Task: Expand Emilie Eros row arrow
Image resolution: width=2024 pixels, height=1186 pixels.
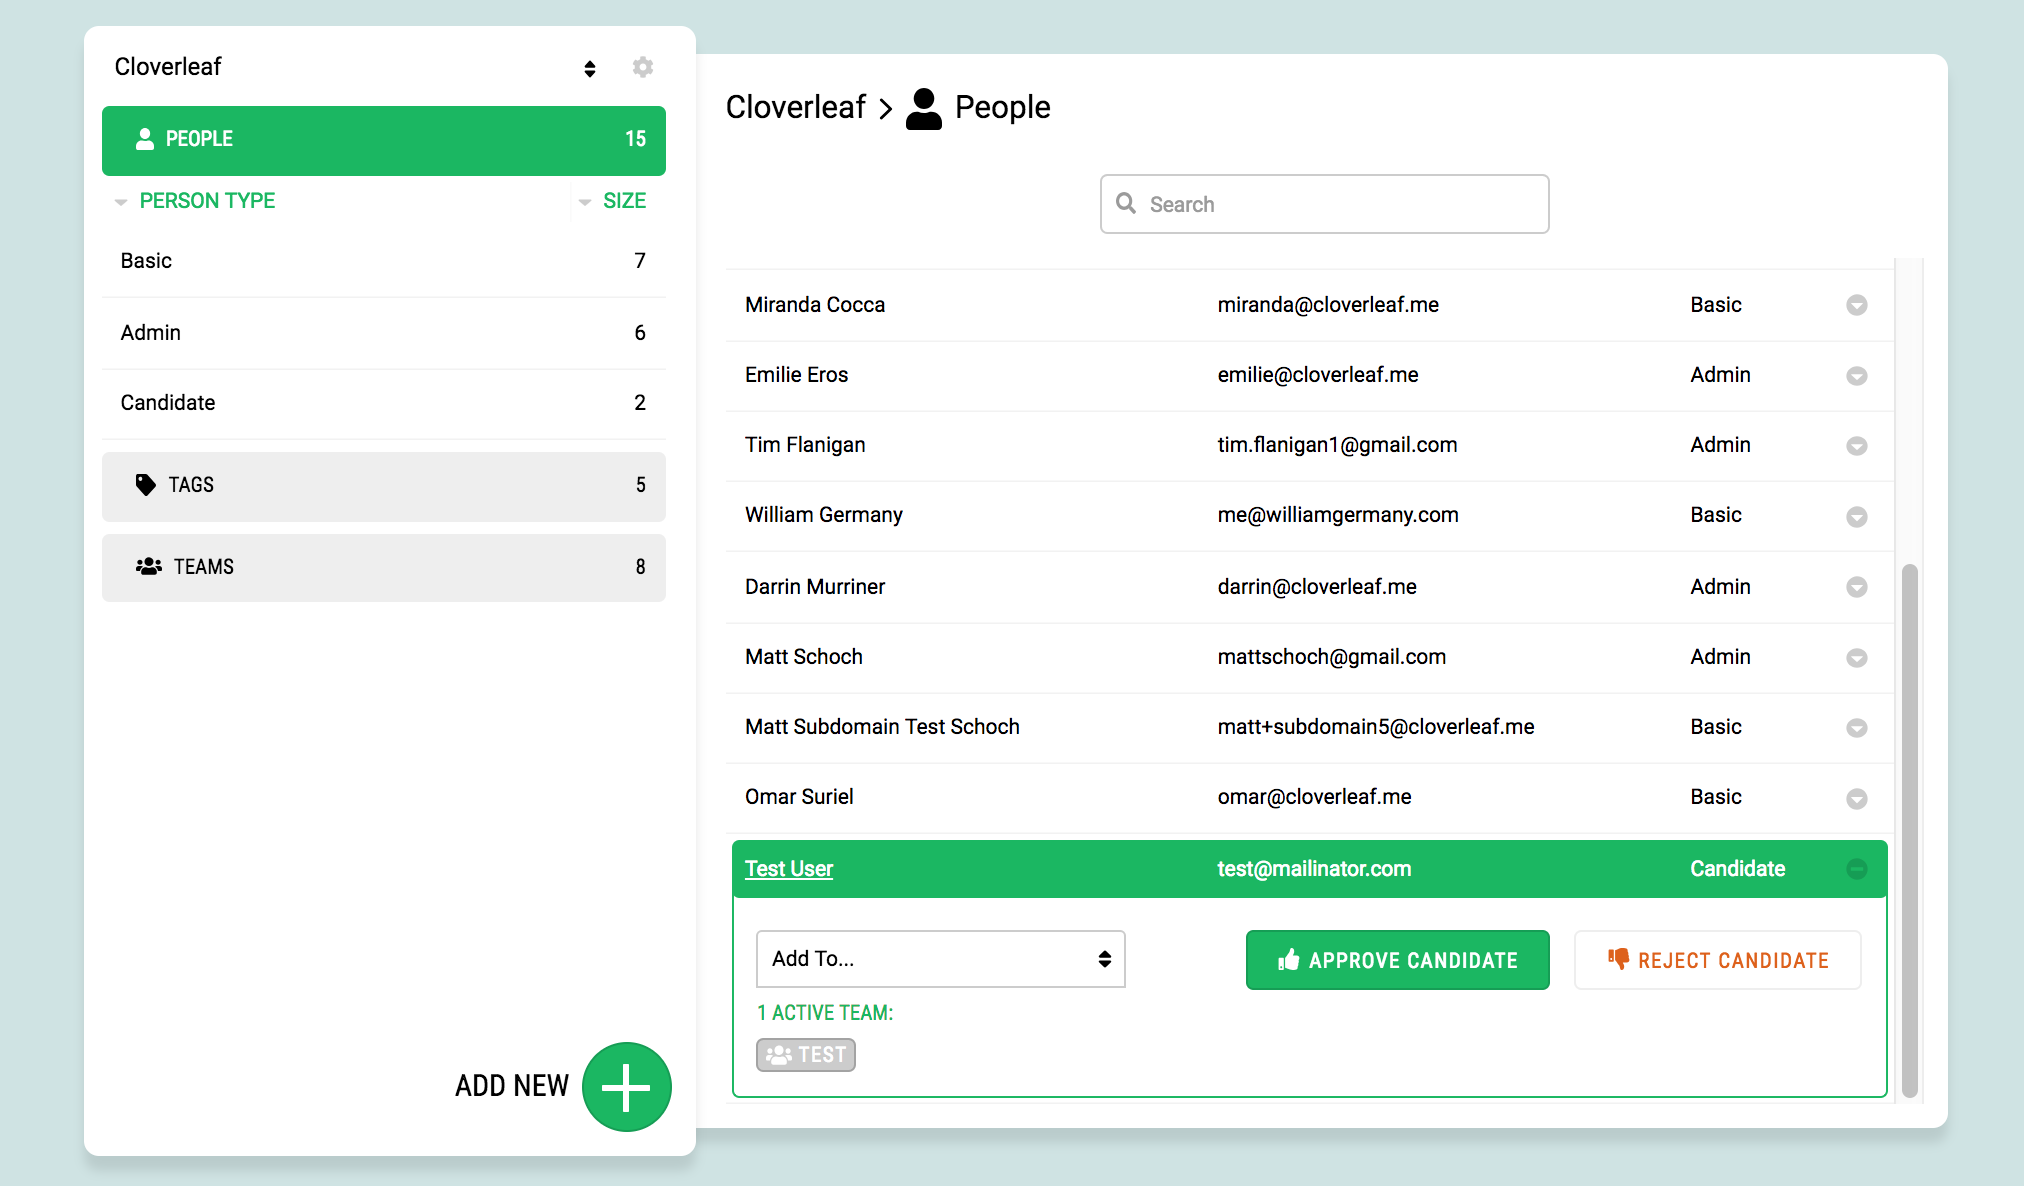Action: click(1857, 376)
